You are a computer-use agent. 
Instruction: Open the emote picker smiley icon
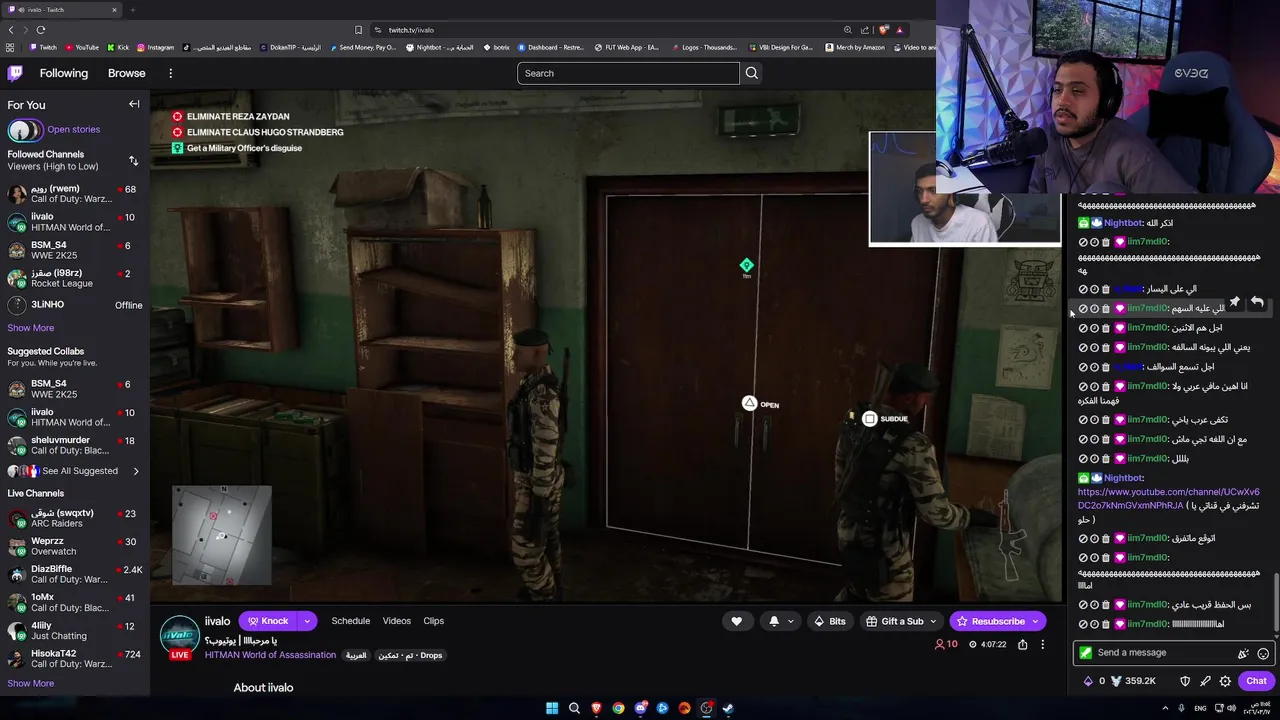click(1263, 653)
